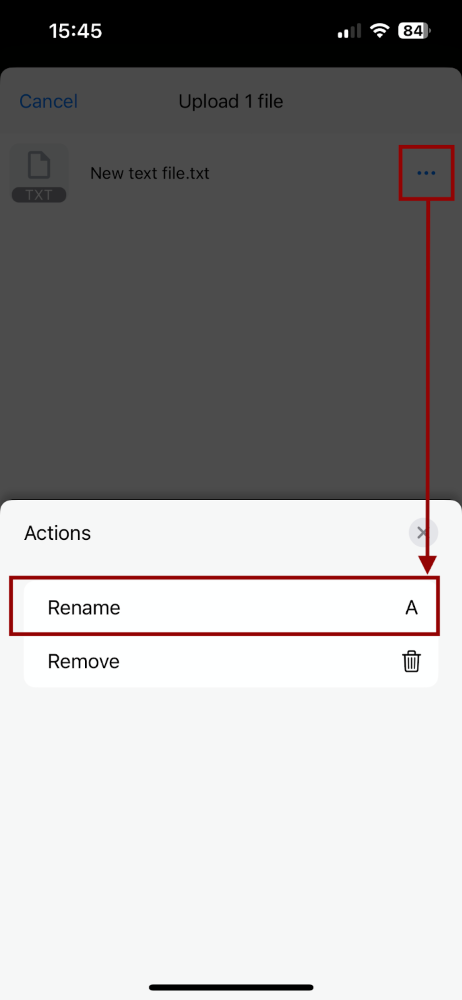462x1000 pixels.
Task: Tap the letter A icon beside Rename
Action: [x=412, y=608]
